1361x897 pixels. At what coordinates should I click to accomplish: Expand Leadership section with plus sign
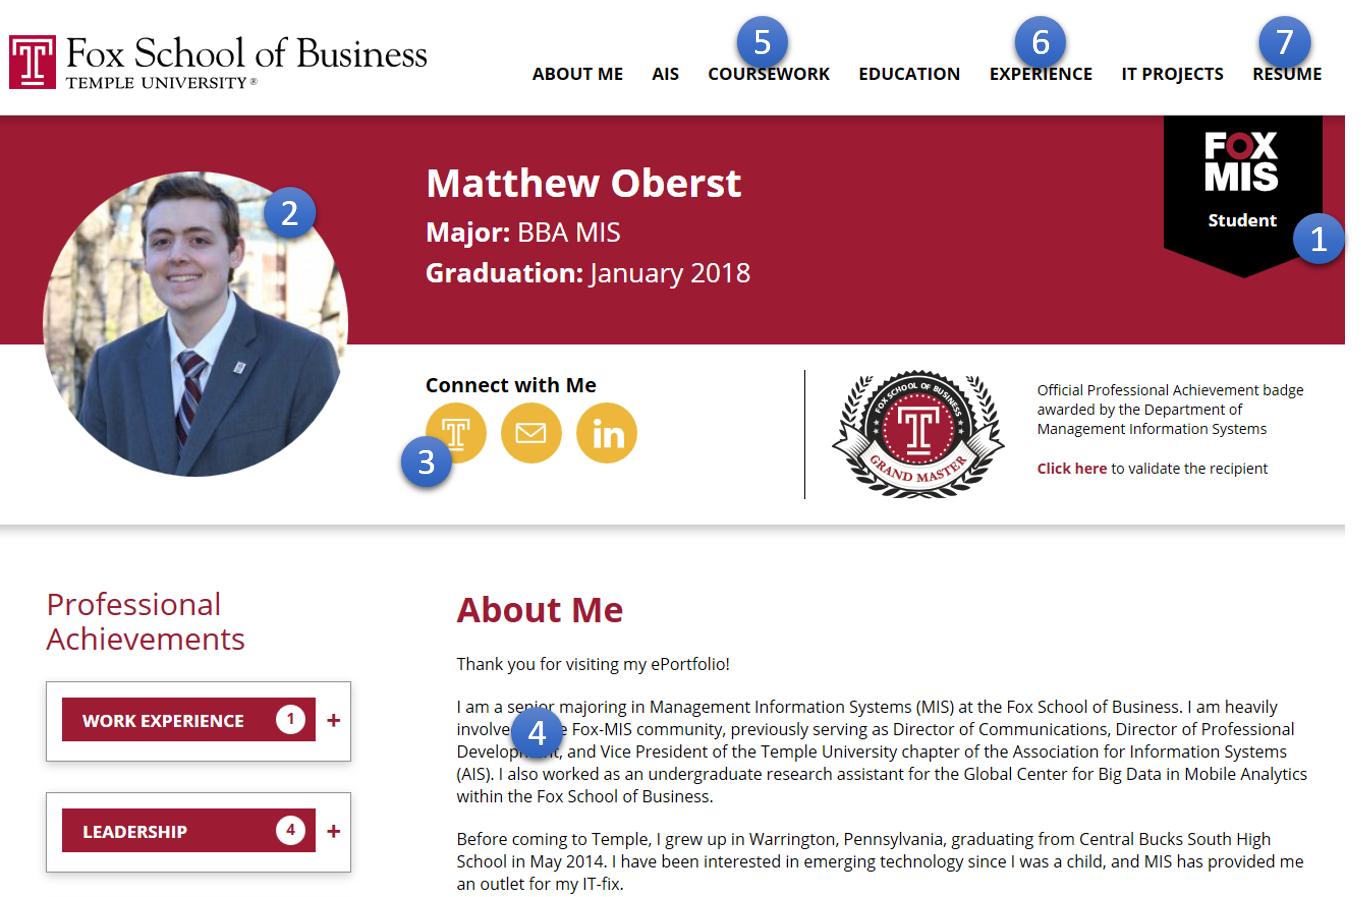tap(334, 831)
